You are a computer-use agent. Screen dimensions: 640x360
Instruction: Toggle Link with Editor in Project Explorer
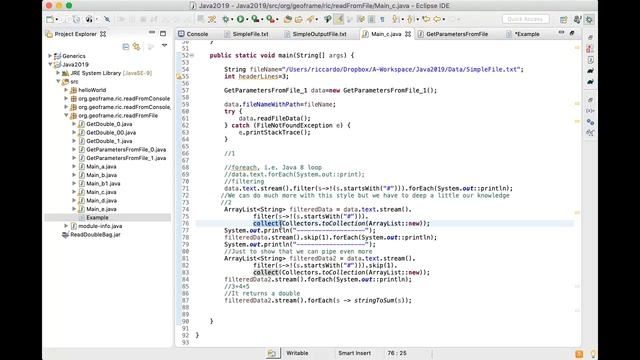pos(136,47)
